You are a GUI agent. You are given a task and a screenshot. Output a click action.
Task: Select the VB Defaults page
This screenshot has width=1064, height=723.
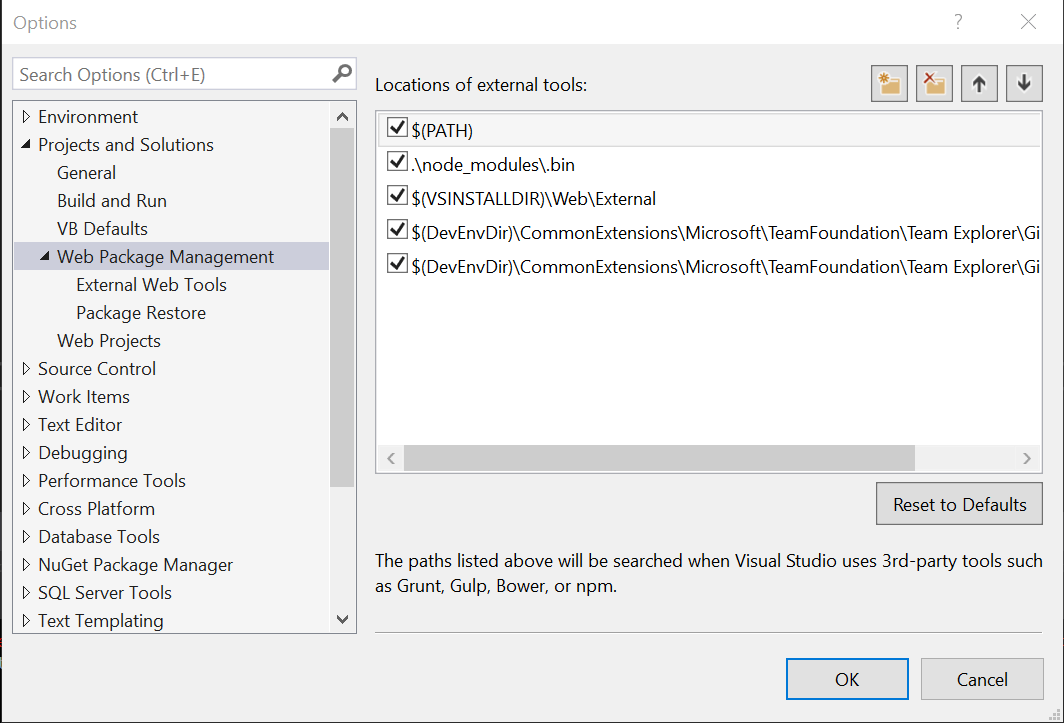(102, 229)
